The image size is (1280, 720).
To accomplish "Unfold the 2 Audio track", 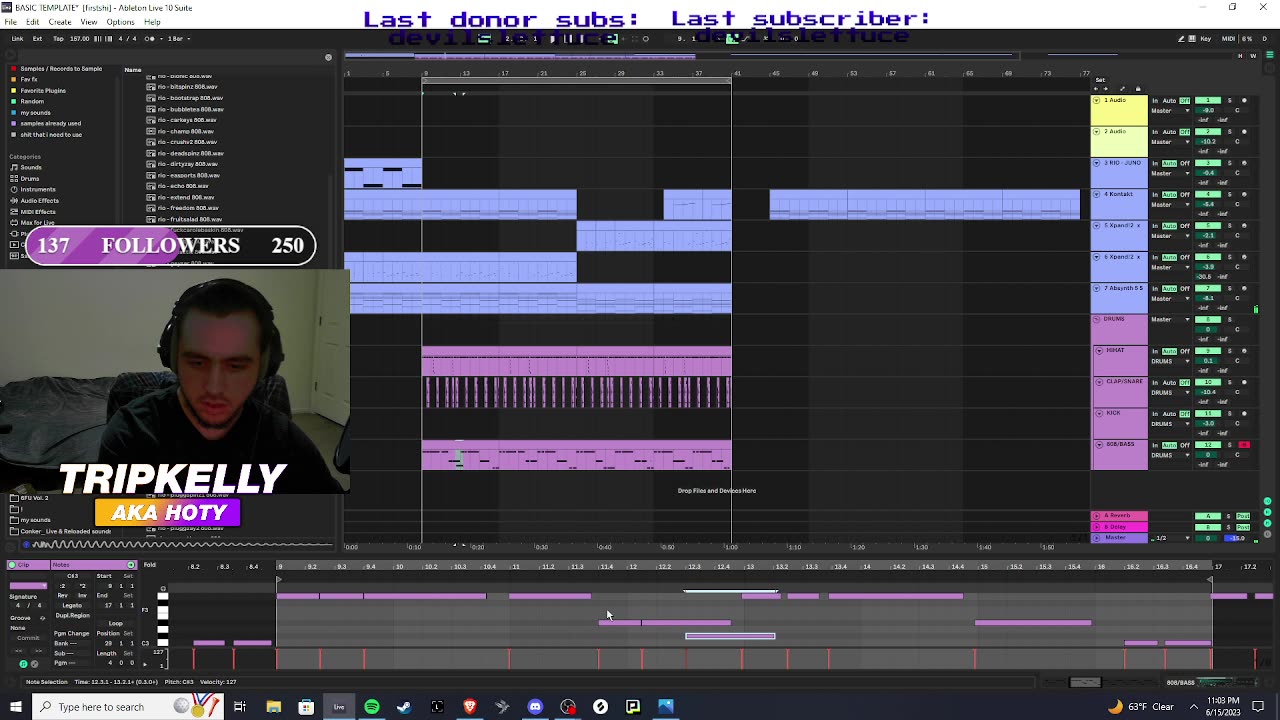I will [1096, 132].
